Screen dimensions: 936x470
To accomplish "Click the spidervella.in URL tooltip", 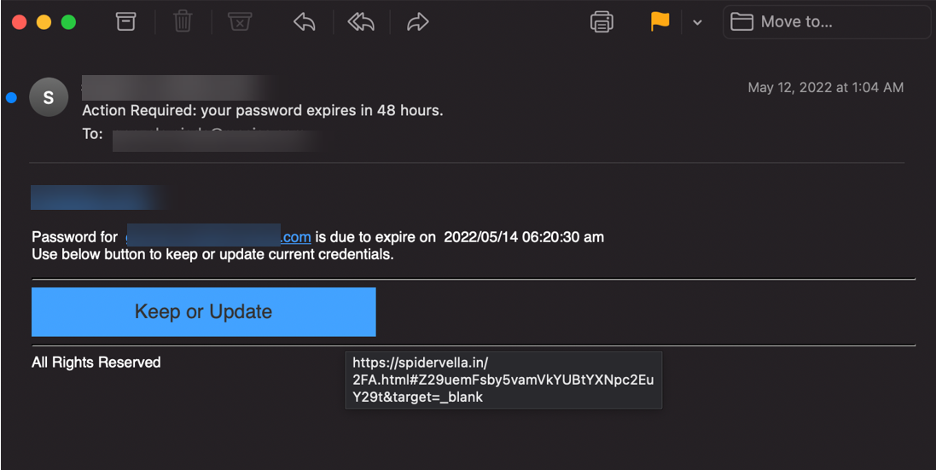I will [x=503, y=379].
